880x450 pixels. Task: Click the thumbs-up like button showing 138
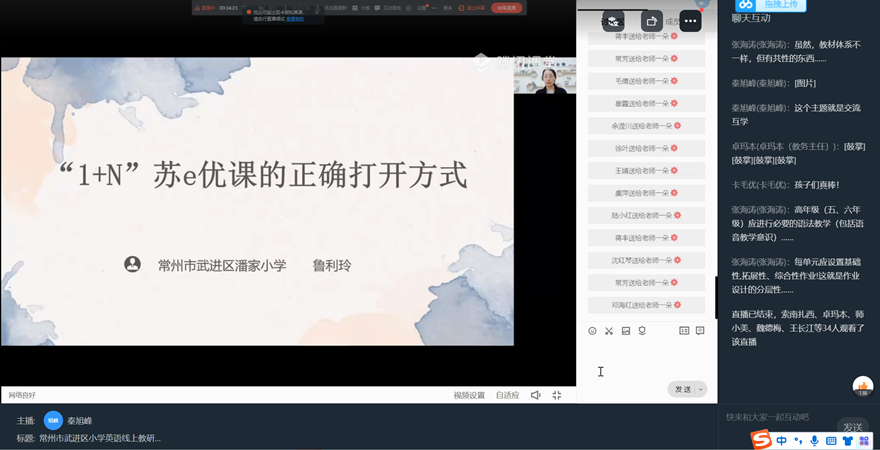coord(863,387)
